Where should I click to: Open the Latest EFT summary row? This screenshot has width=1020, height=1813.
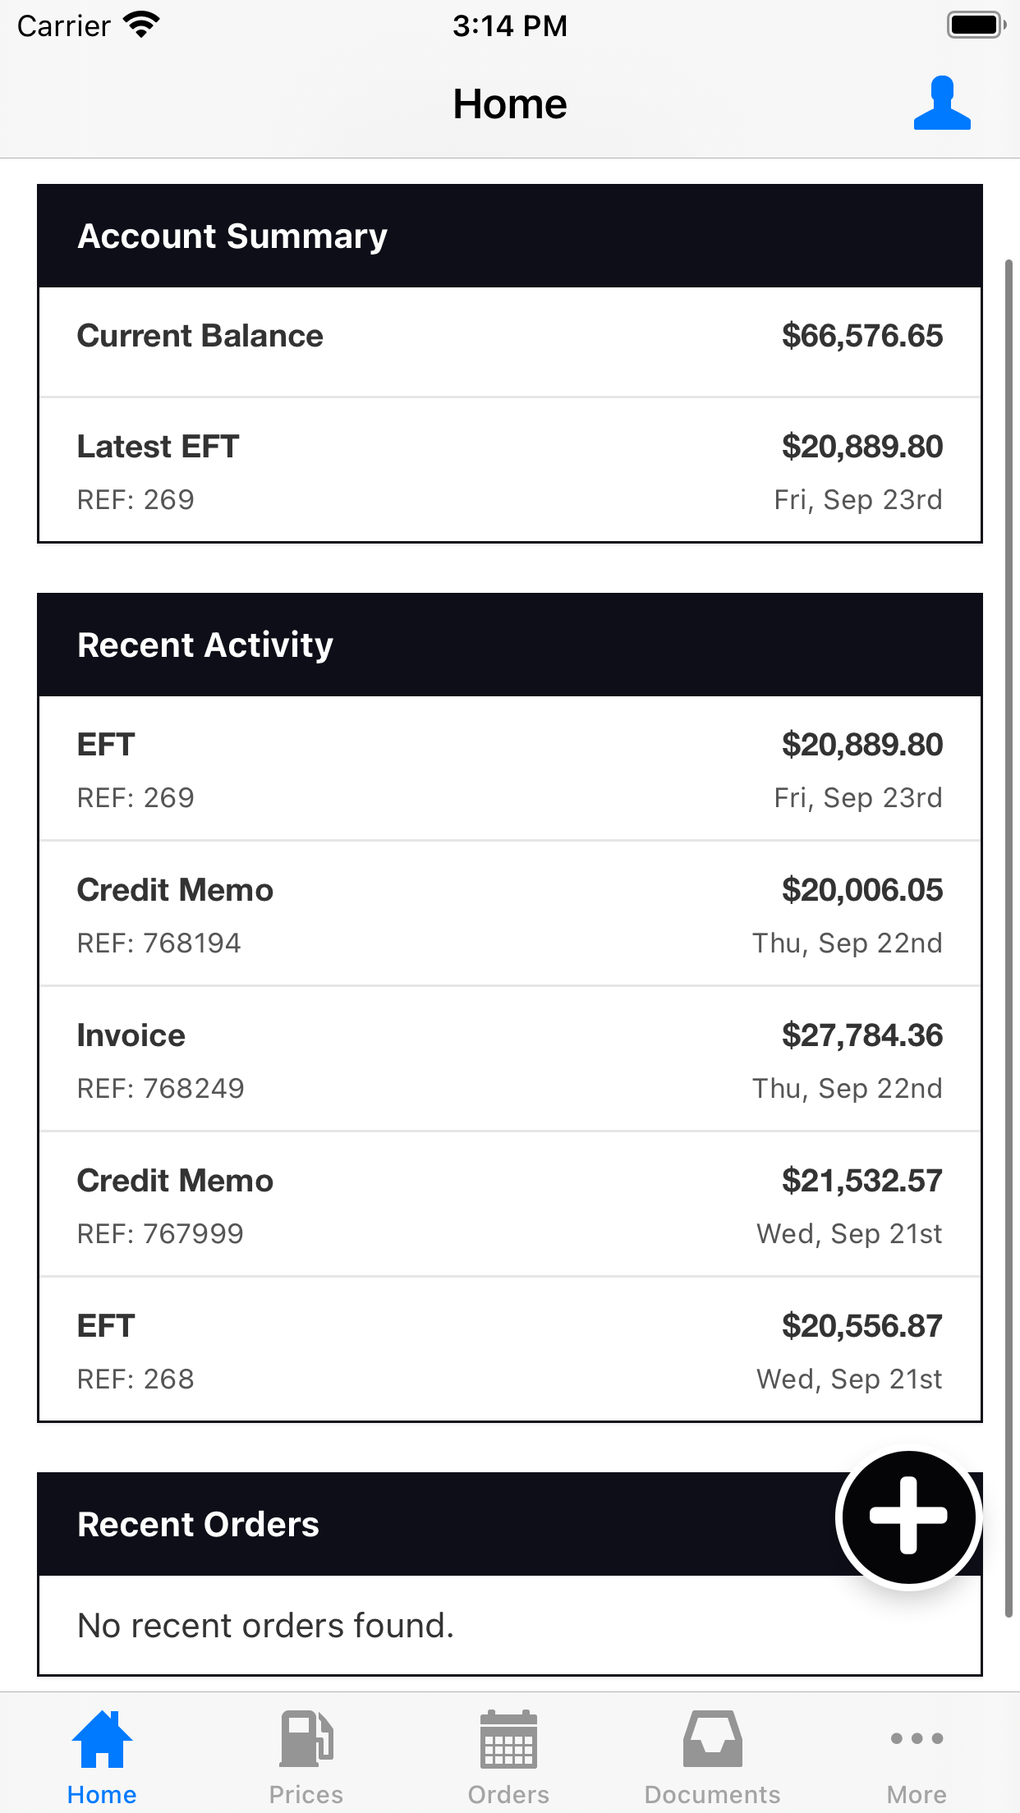(510, 471)
